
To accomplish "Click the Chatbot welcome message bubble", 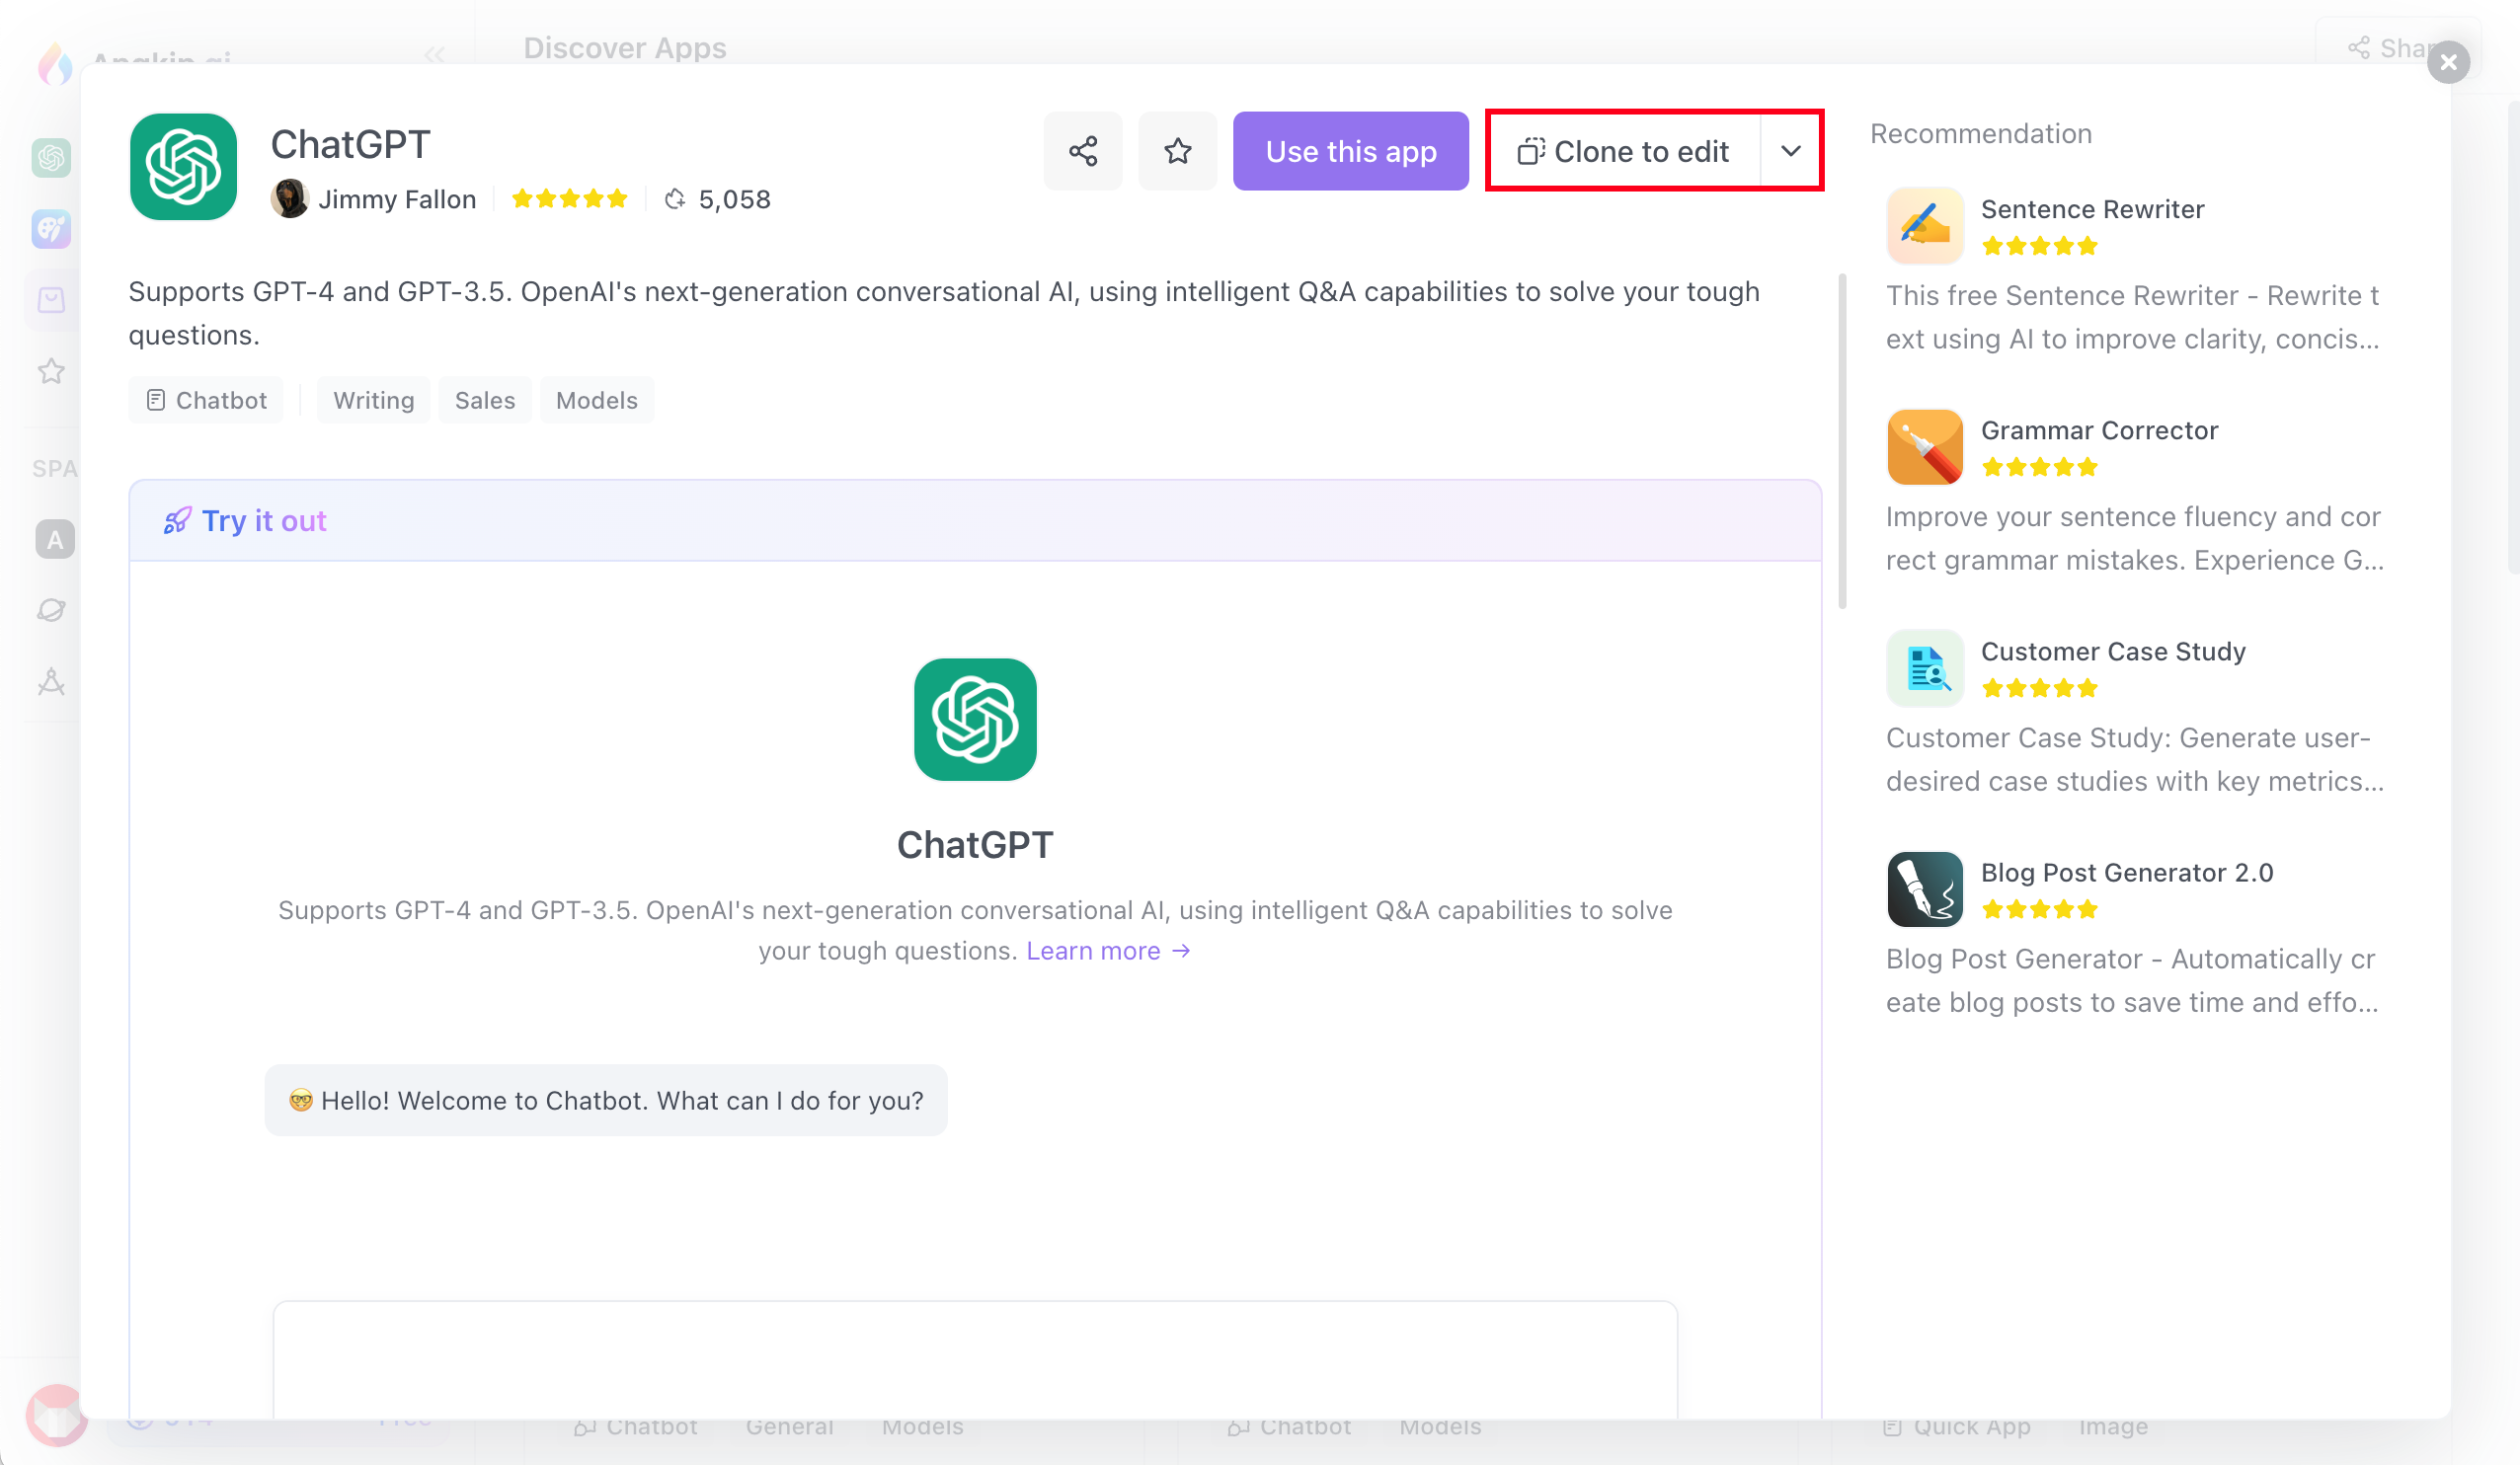I will [606, 1100].
